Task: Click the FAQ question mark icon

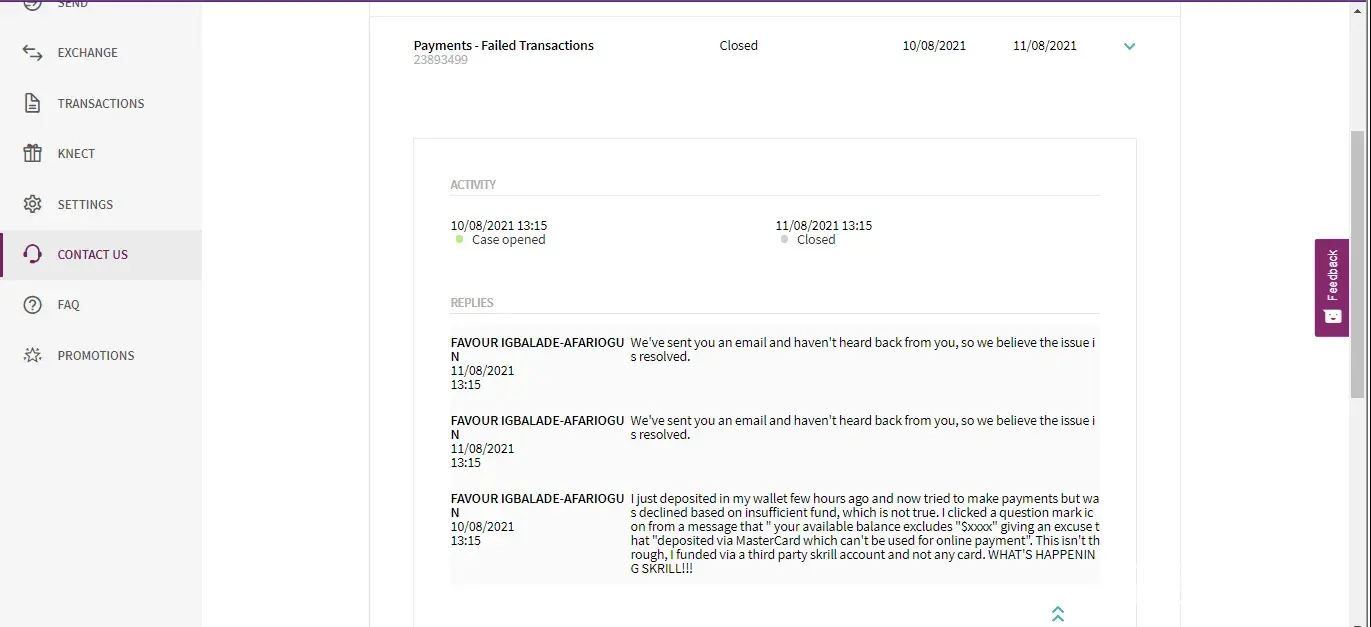Action: coord(33,304)
